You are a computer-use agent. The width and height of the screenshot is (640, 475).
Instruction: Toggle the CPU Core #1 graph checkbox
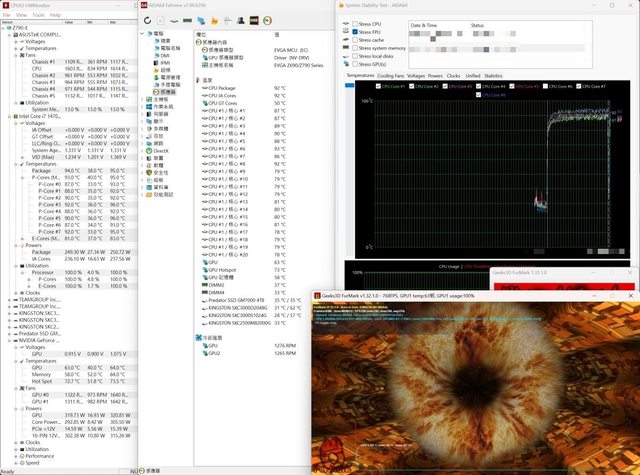point(377,87)
